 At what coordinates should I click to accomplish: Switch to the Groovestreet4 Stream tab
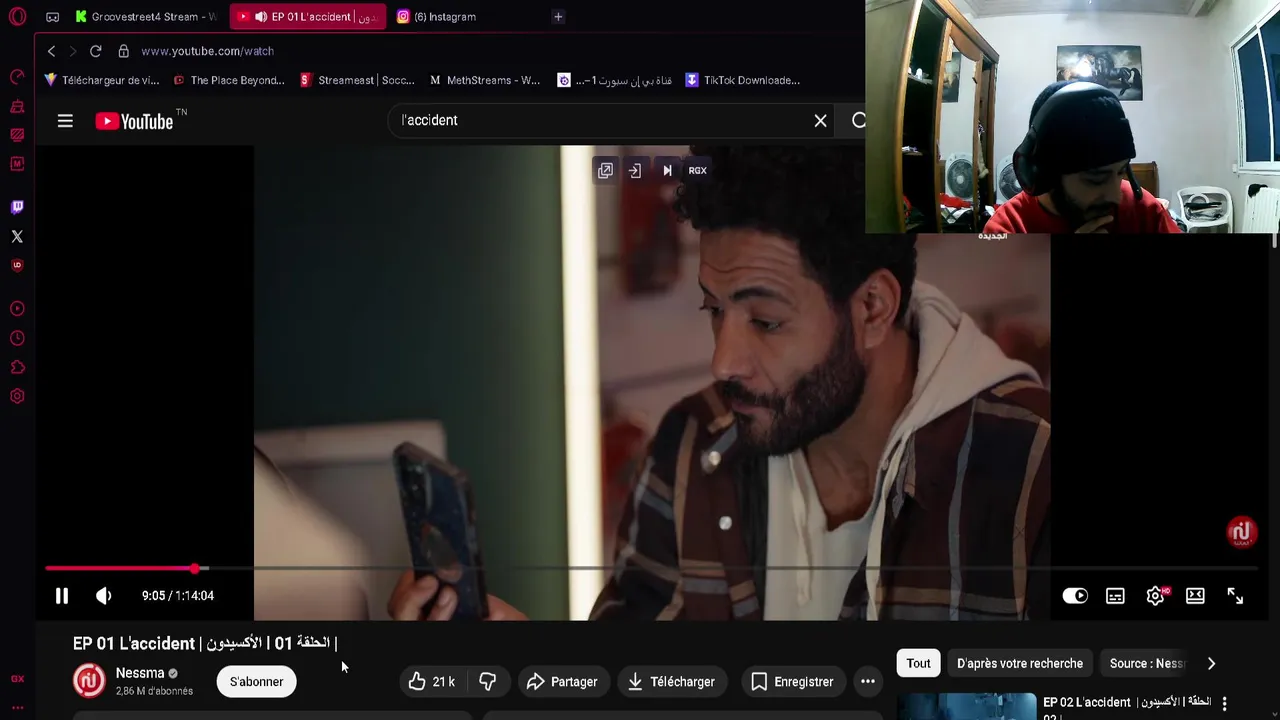tap(146, 17)
